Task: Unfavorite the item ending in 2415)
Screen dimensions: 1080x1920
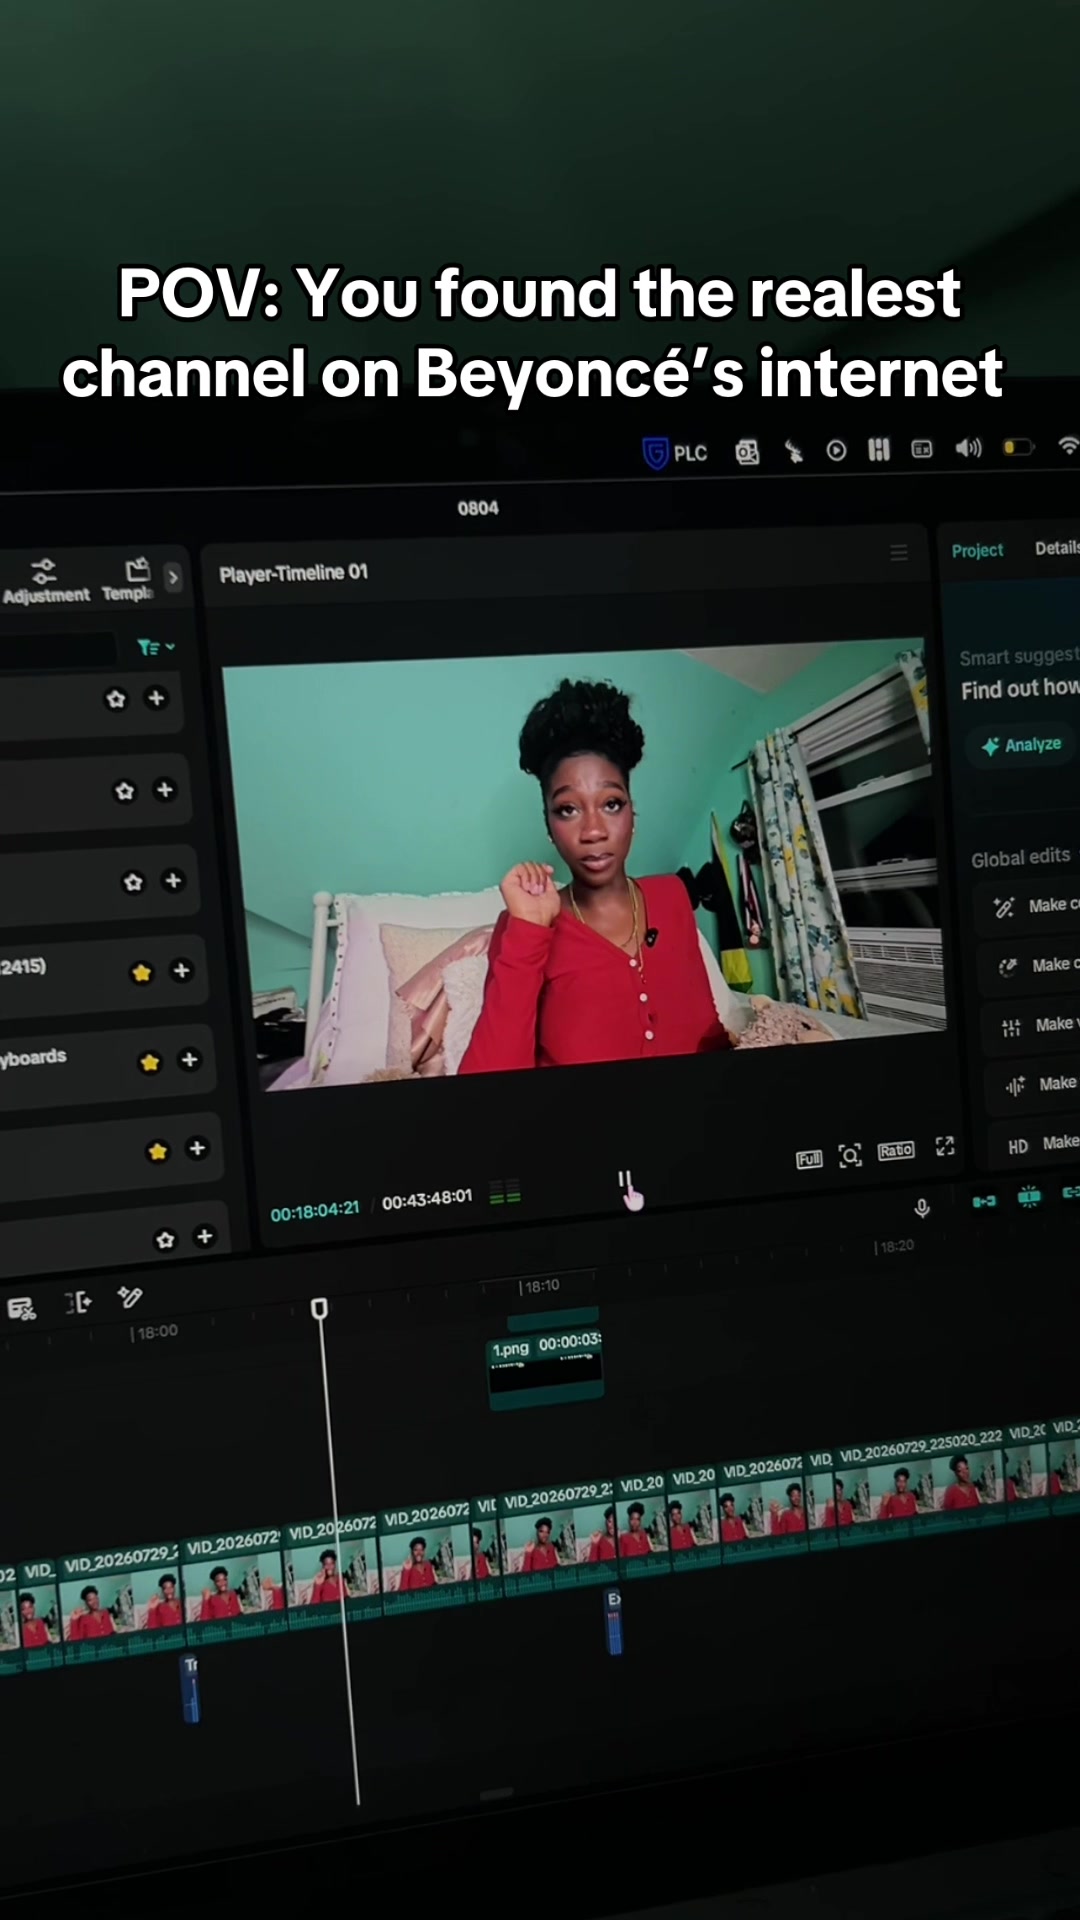Action: coord(142,972)
